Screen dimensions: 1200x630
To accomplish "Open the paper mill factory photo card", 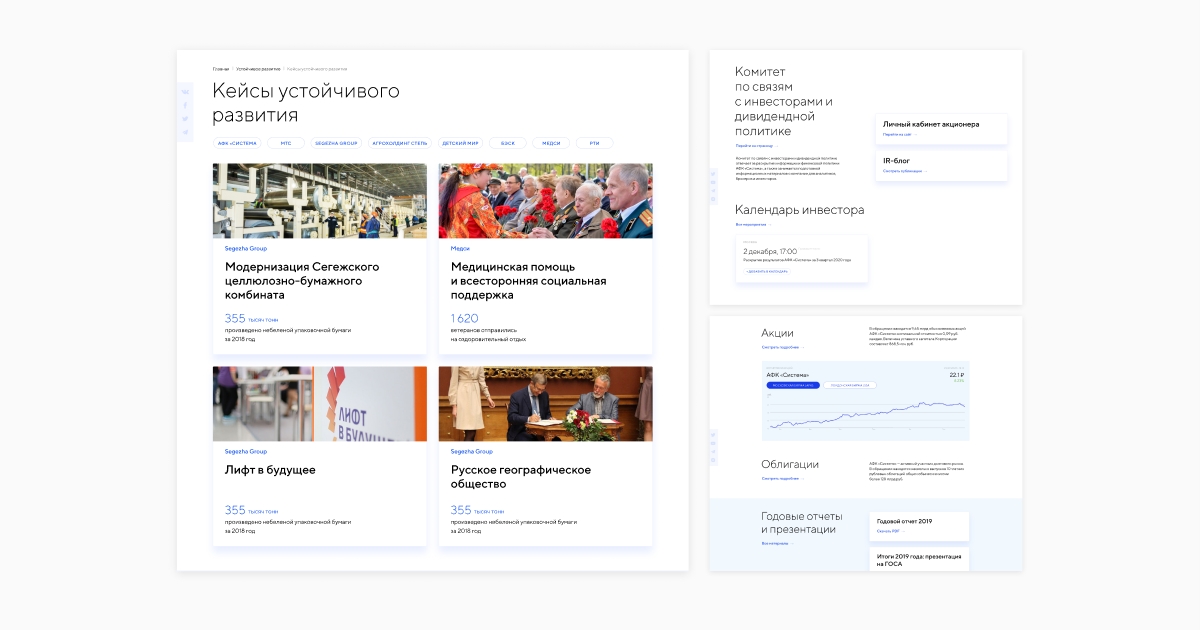I will tap(320, 201).
